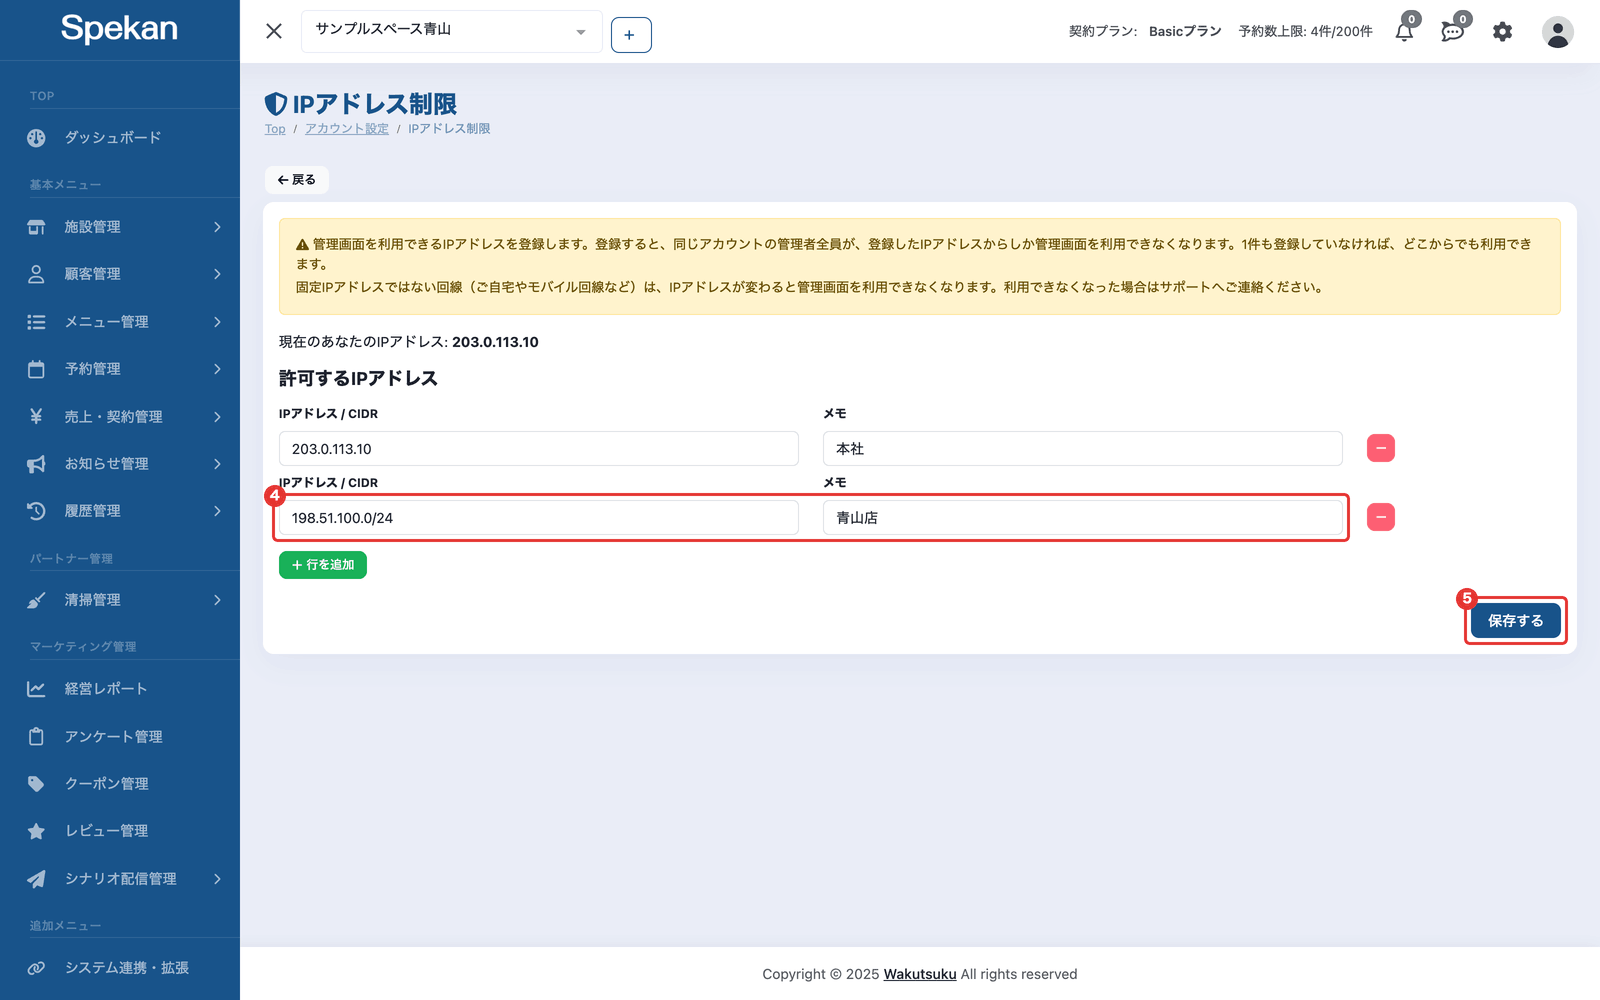The image size is (1600, 1000).
Task: Click the store icon for 施設管理
Action: tap(36, 227)
